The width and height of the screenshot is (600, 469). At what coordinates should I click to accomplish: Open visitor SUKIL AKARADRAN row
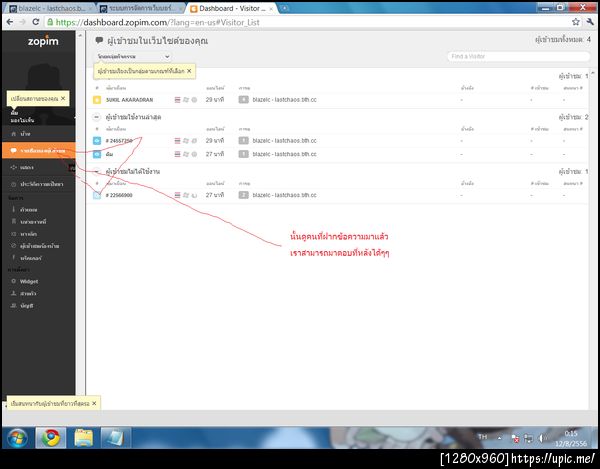(339, 100)
